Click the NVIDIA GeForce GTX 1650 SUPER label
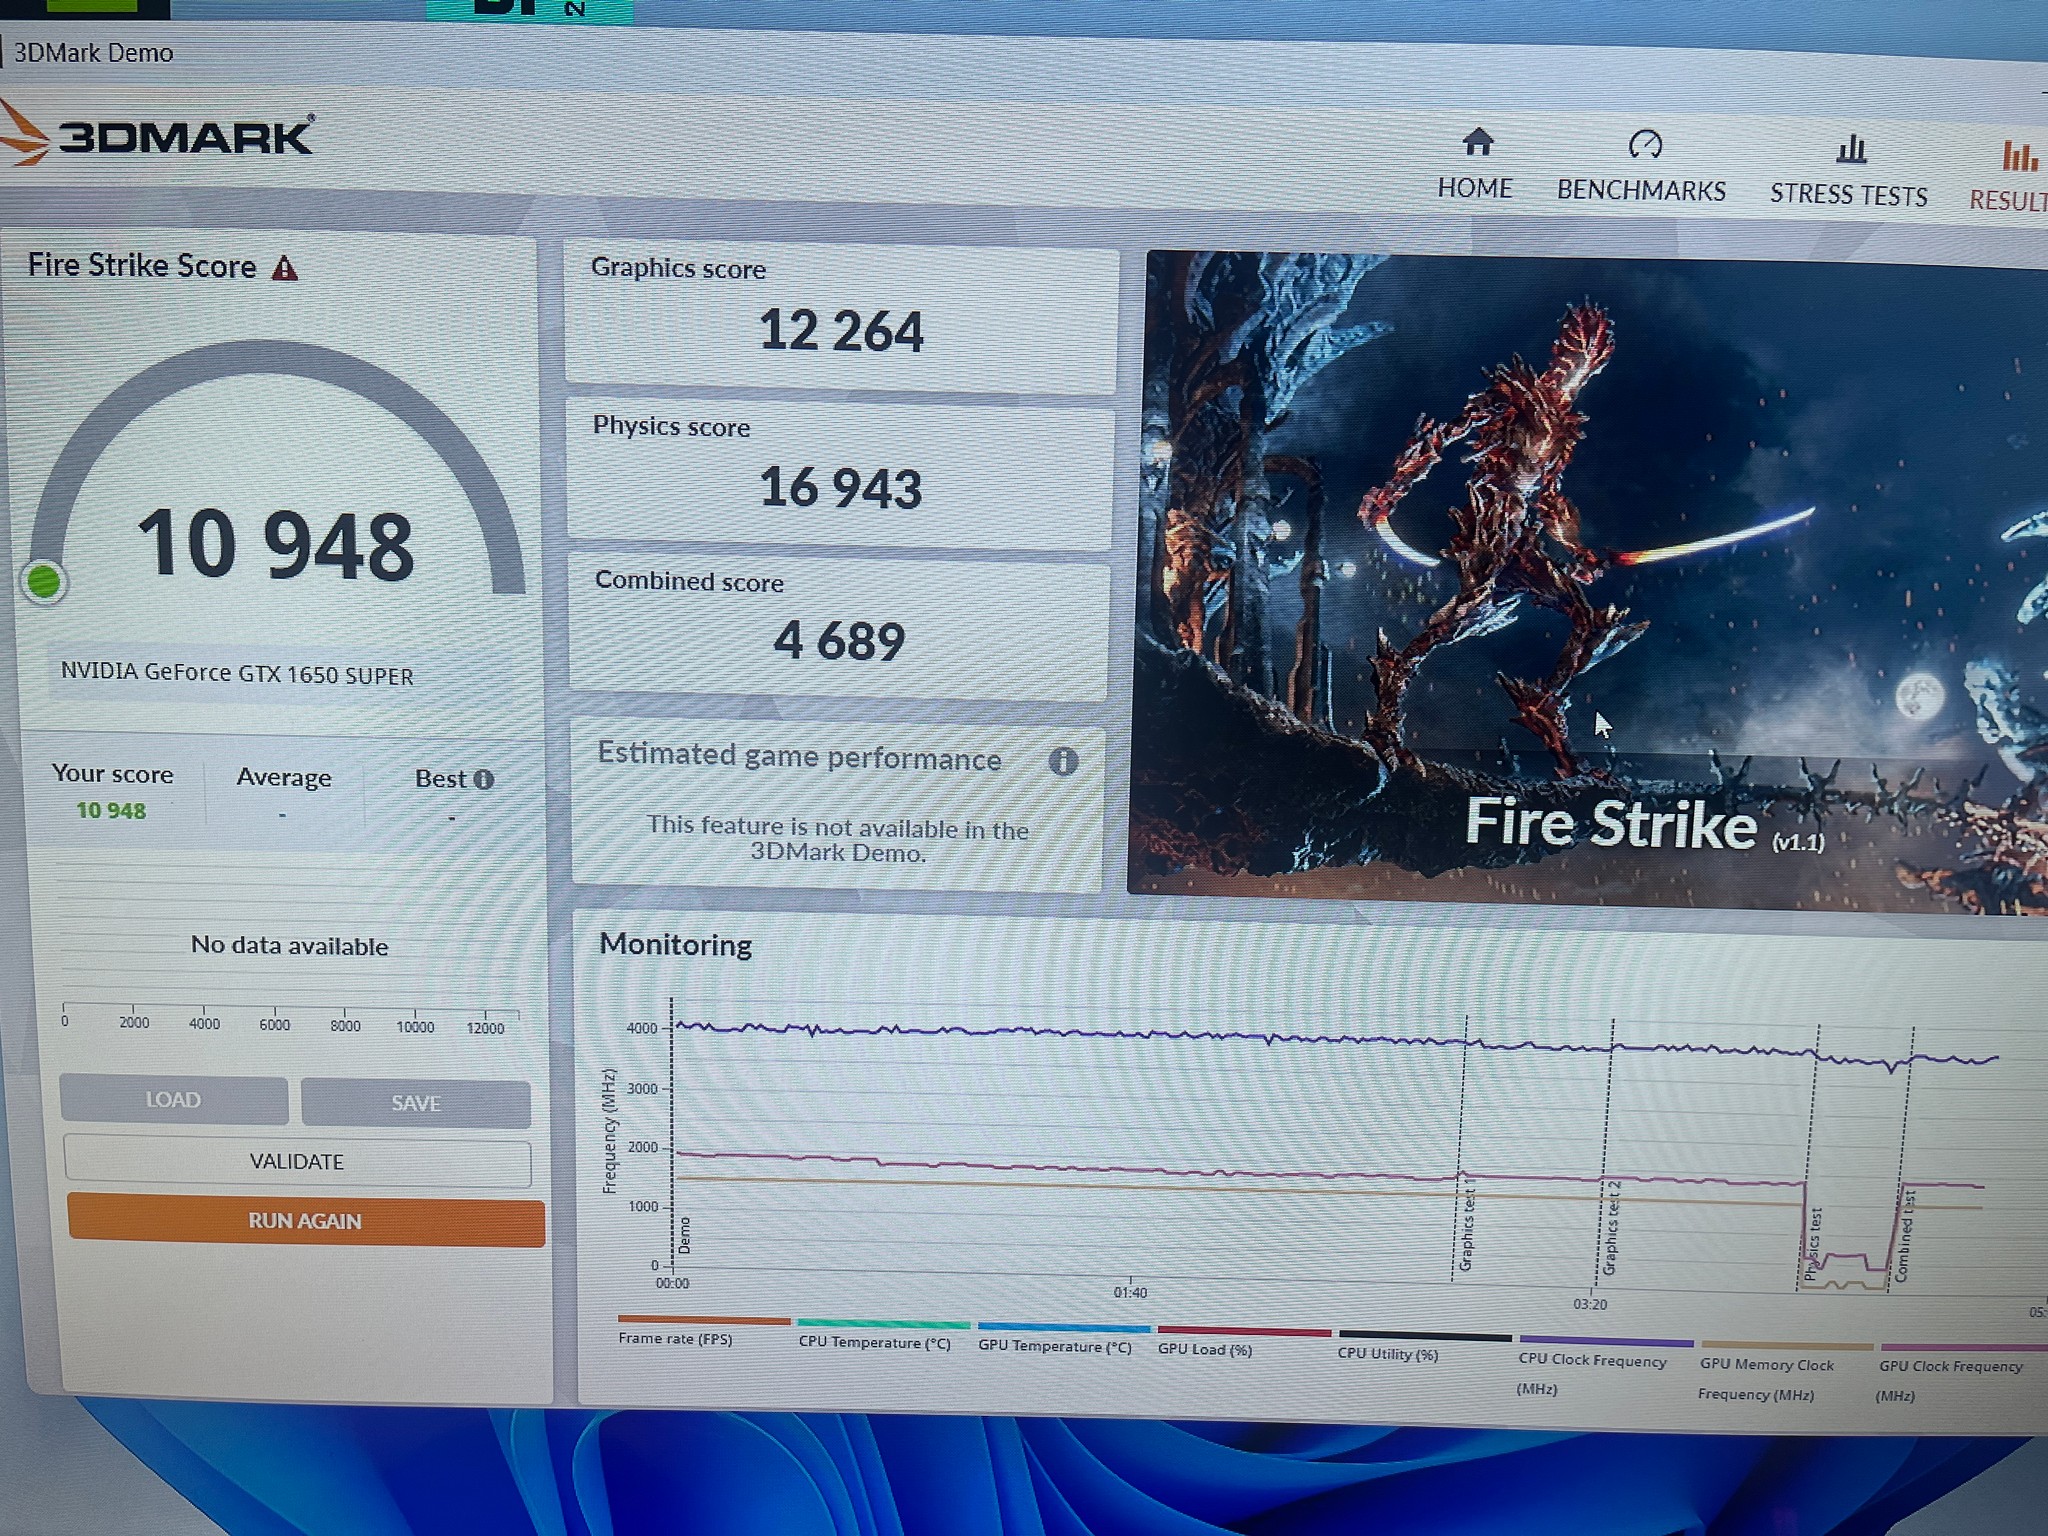2048x1536 pixels. tap(237, 673)
